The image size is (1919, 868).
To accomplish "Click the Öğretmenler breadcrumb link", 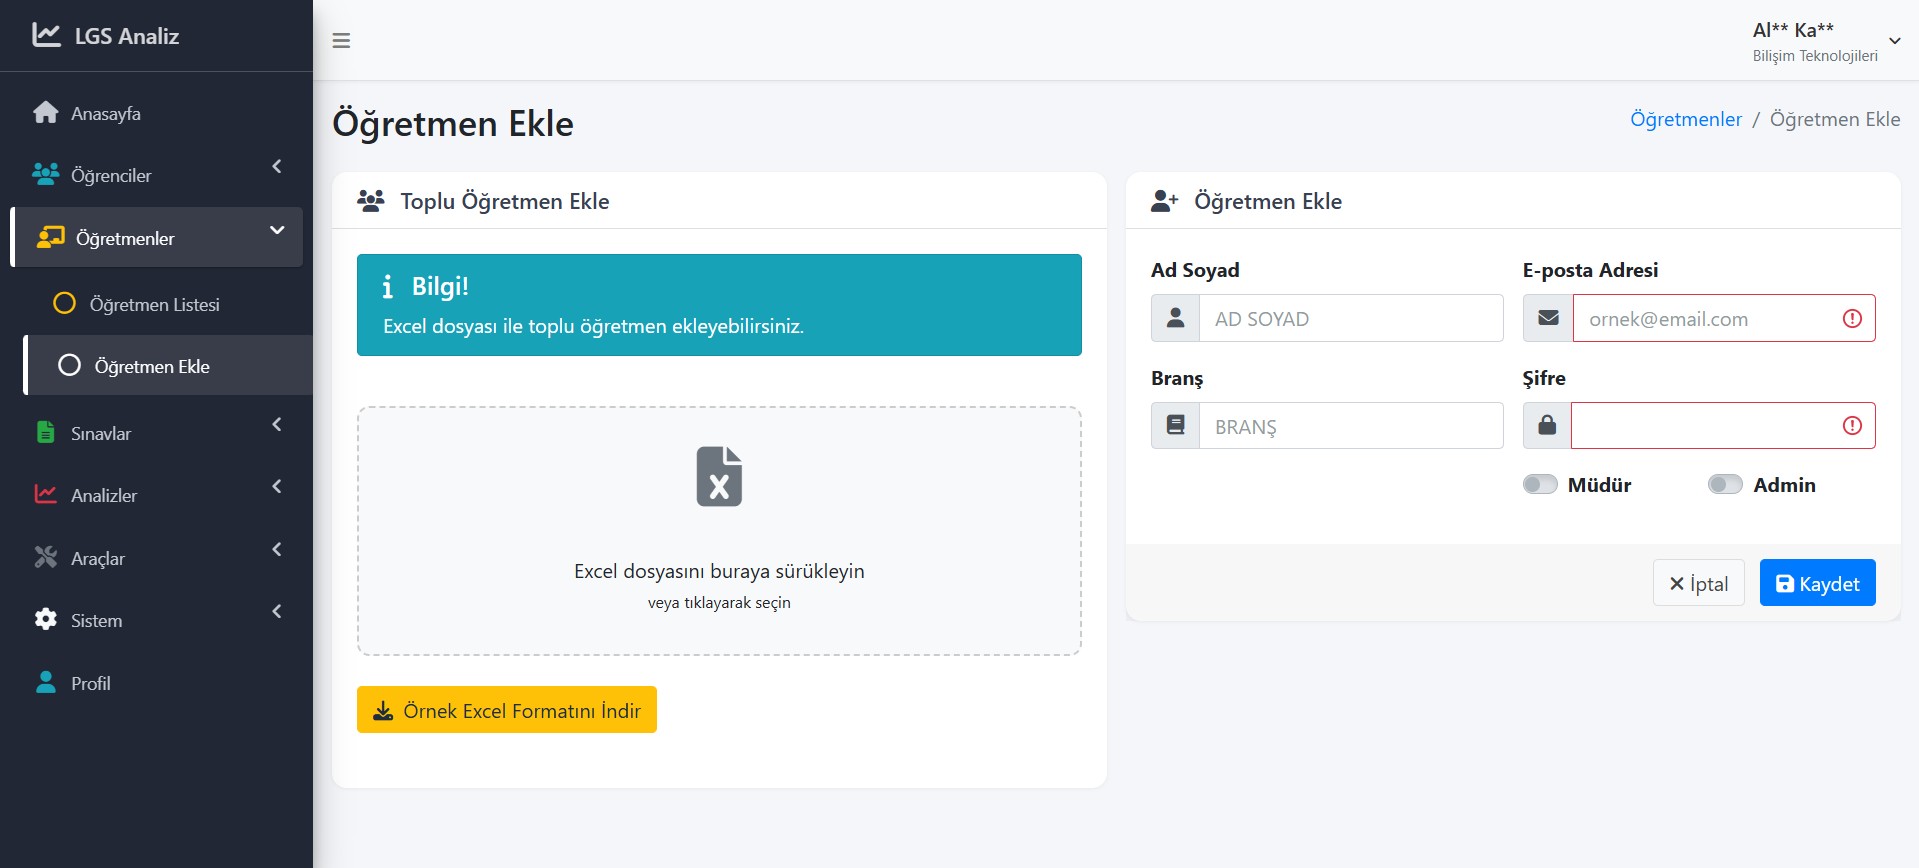I will click(x=1685, y=120).
